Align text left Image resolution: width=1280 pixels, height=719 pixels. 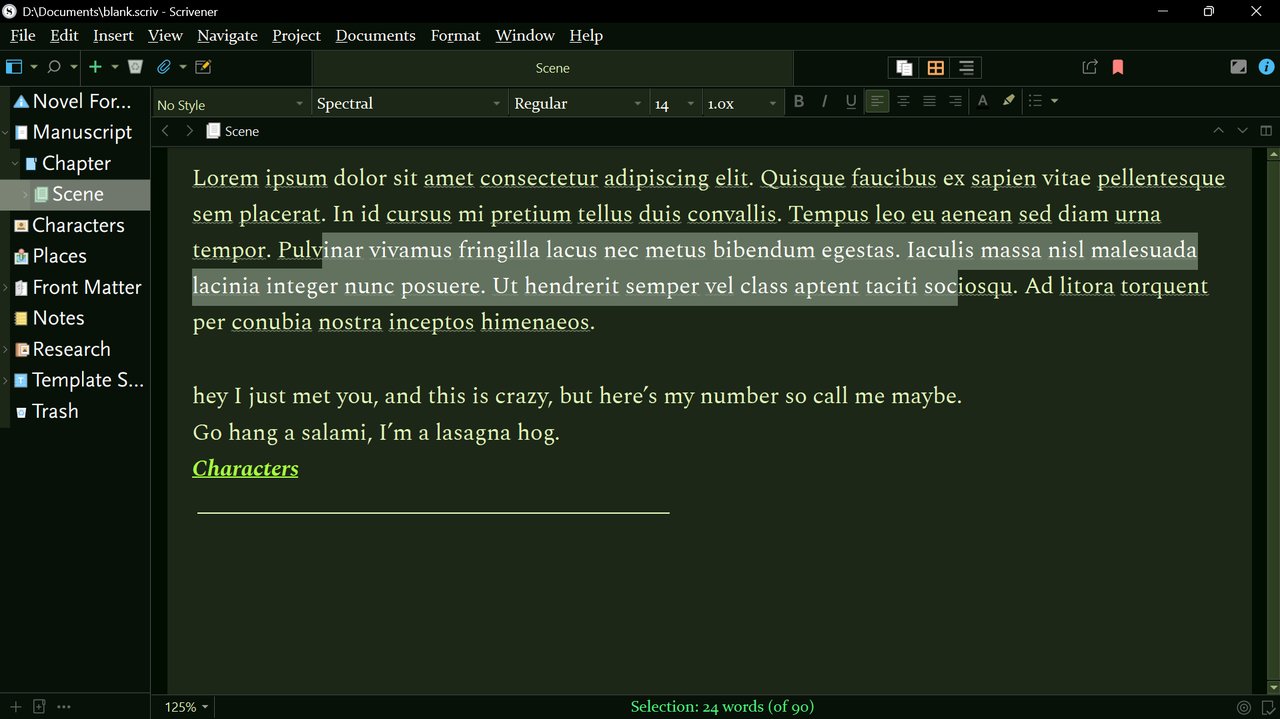(877, 101)
